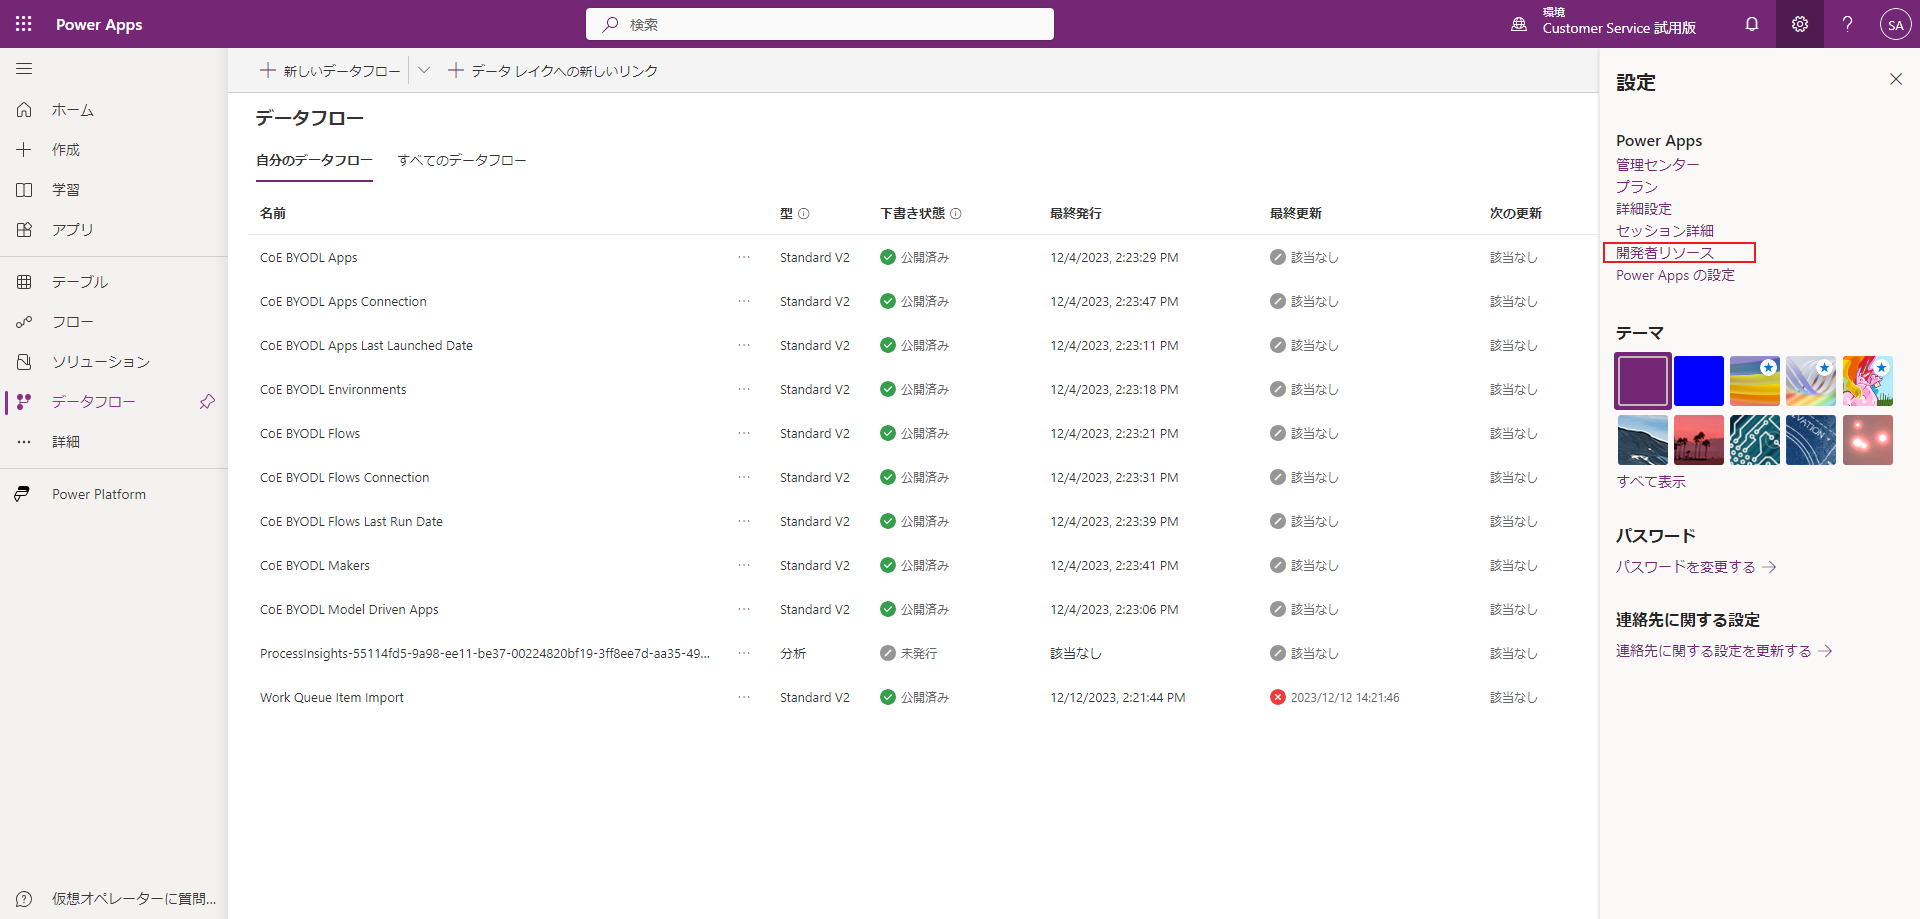Screen dimensions: 1920x919
Task: Select the solid blue theme swatch
Action: (x=1699, y=381)
